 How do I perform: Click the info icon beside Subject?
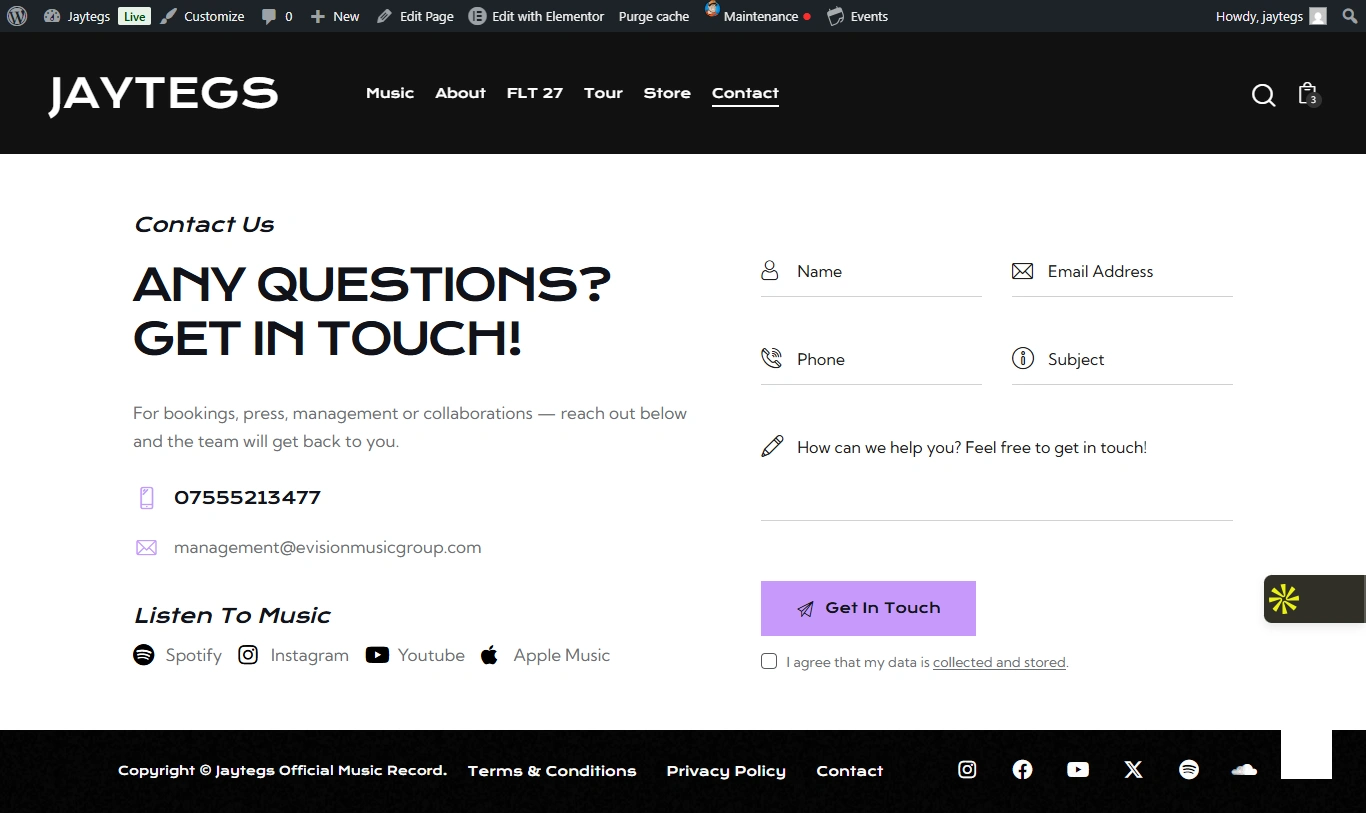[x=1022, y=358]
